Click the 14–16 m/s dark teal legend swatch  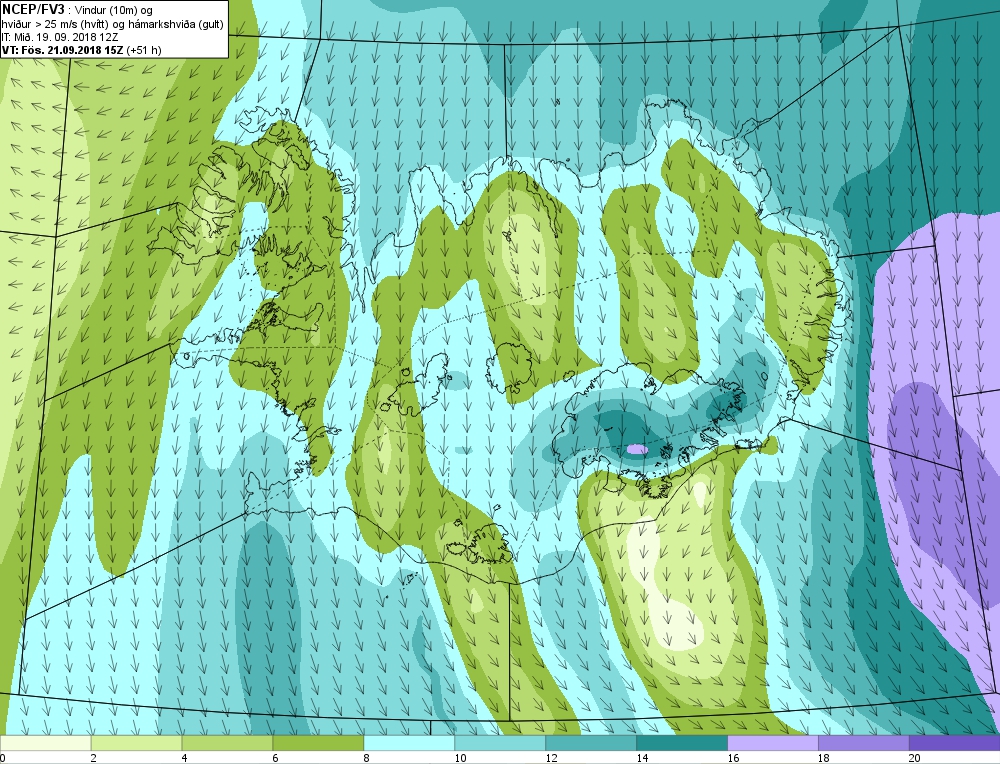point(682,743)
